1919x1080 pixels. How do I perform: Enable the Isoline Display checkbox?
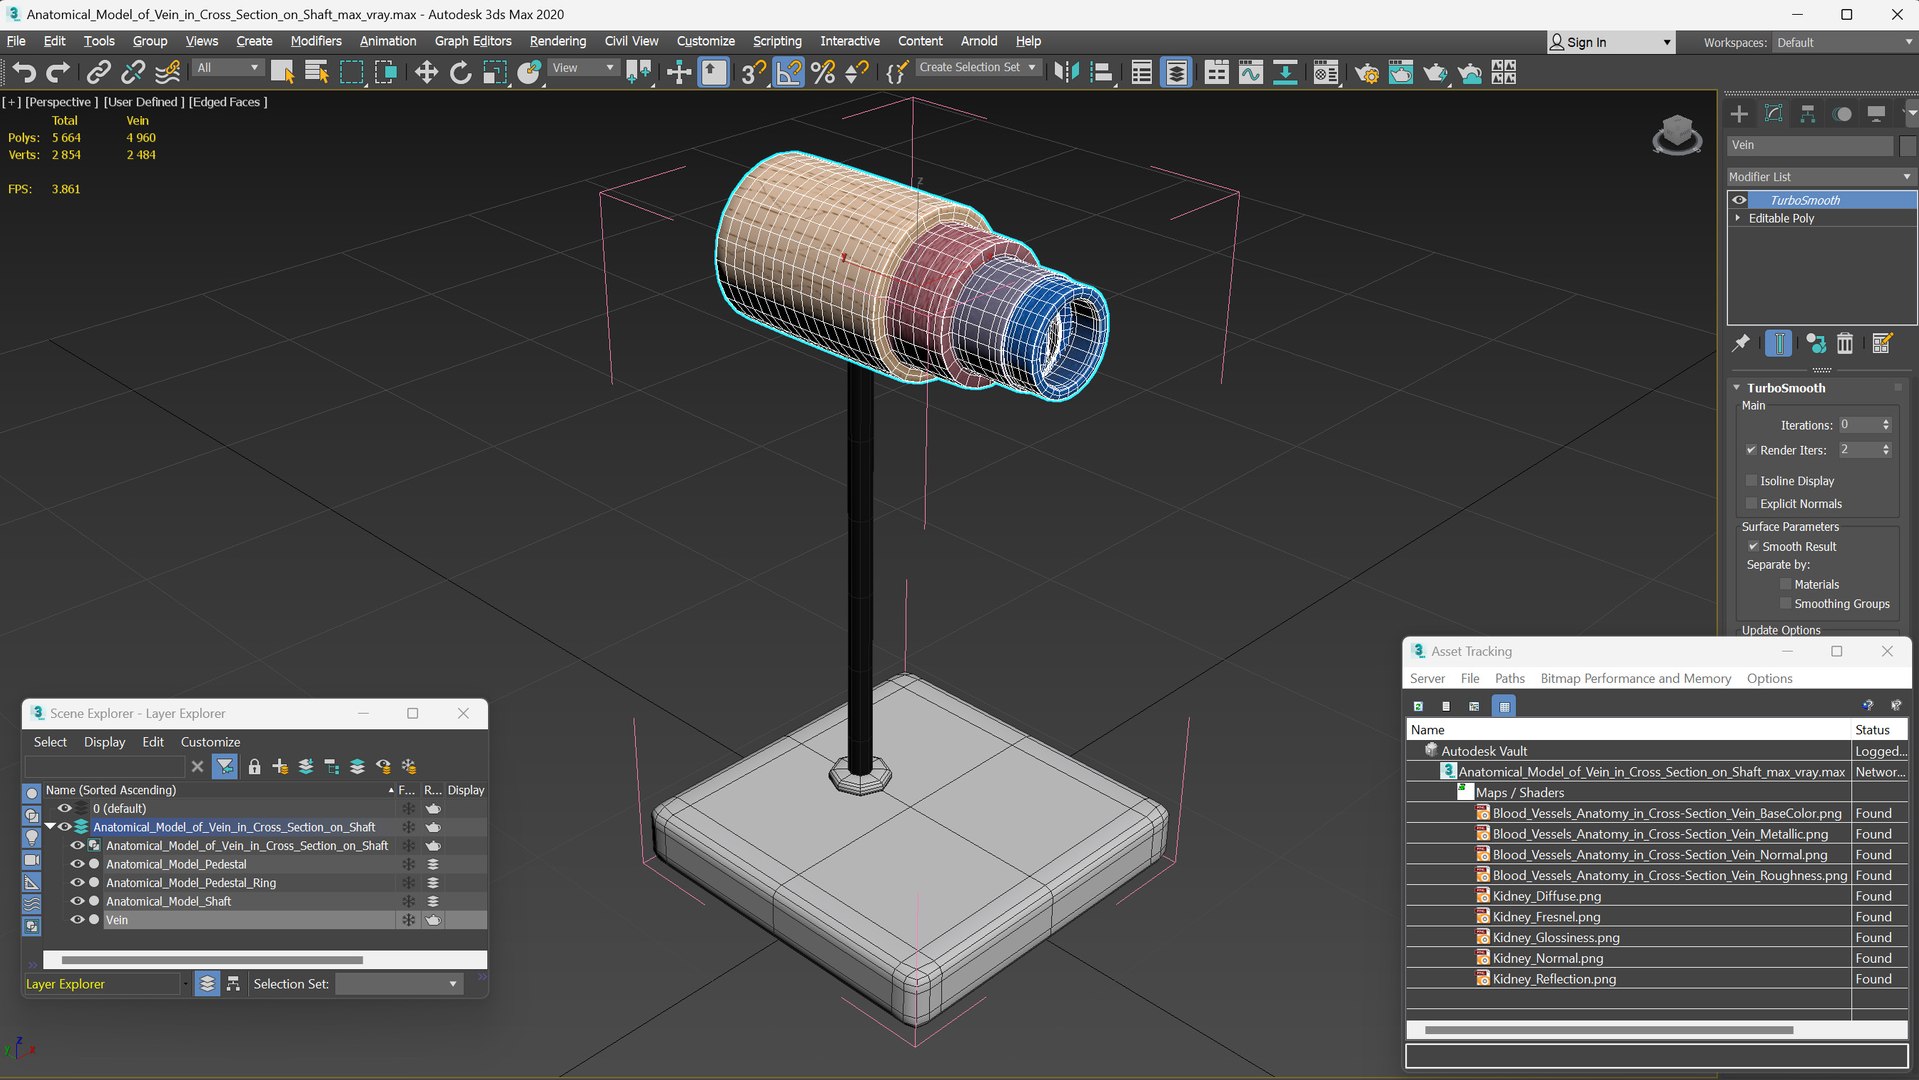pos(1752,481)
